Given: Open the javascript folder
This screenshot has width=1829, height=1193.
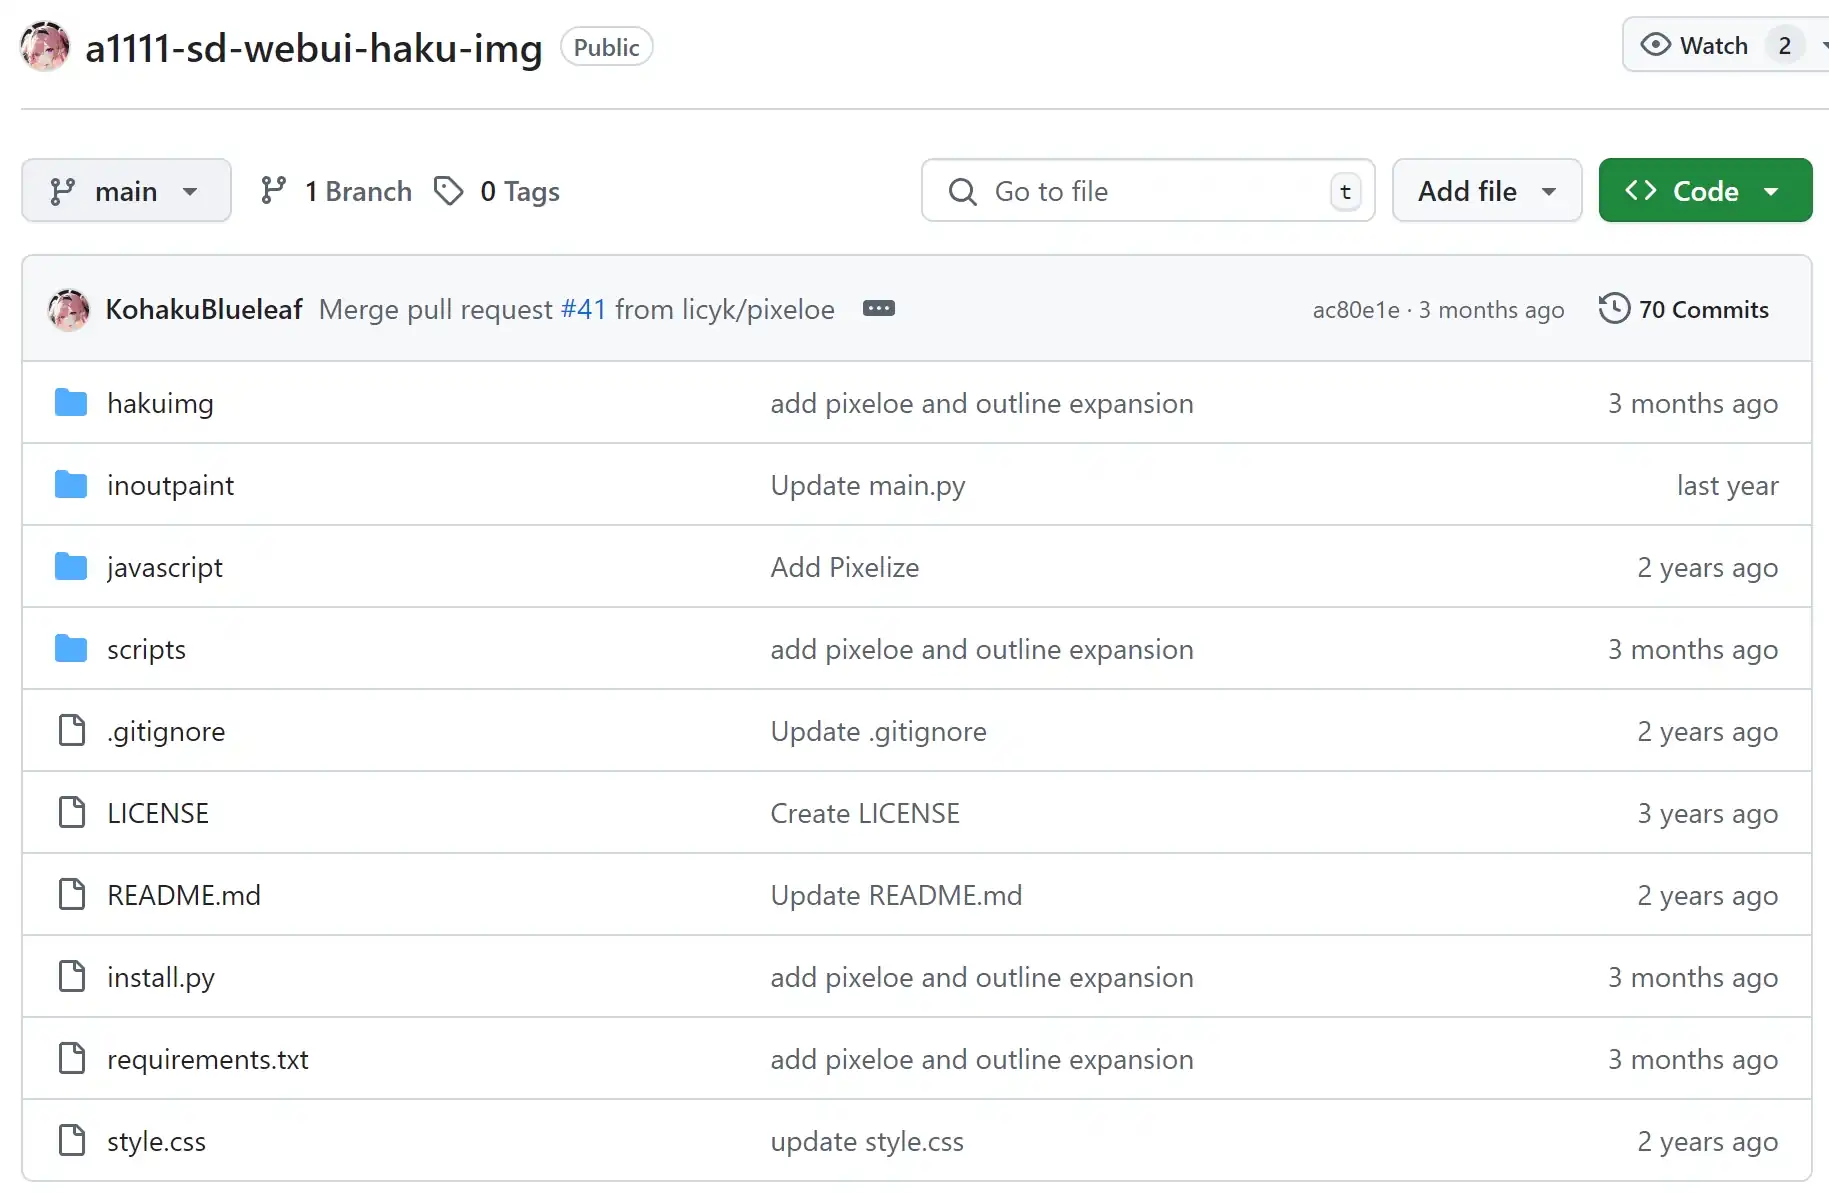Looking at the screenshot, I should tap(165, 567).
